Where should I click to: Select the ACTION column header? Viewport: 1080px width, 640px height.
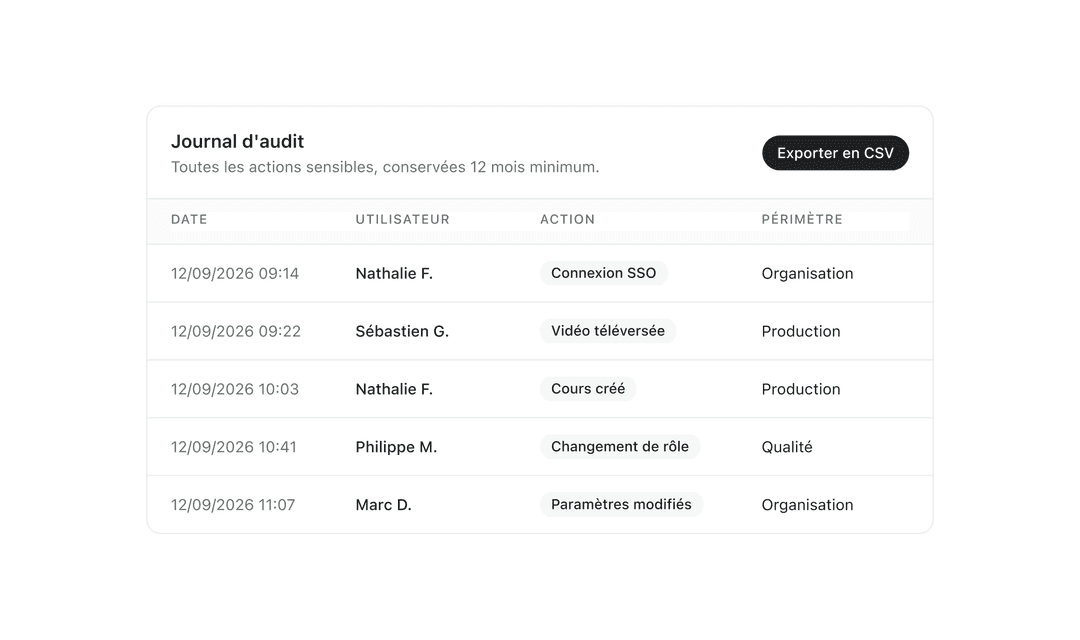(567, 219)
